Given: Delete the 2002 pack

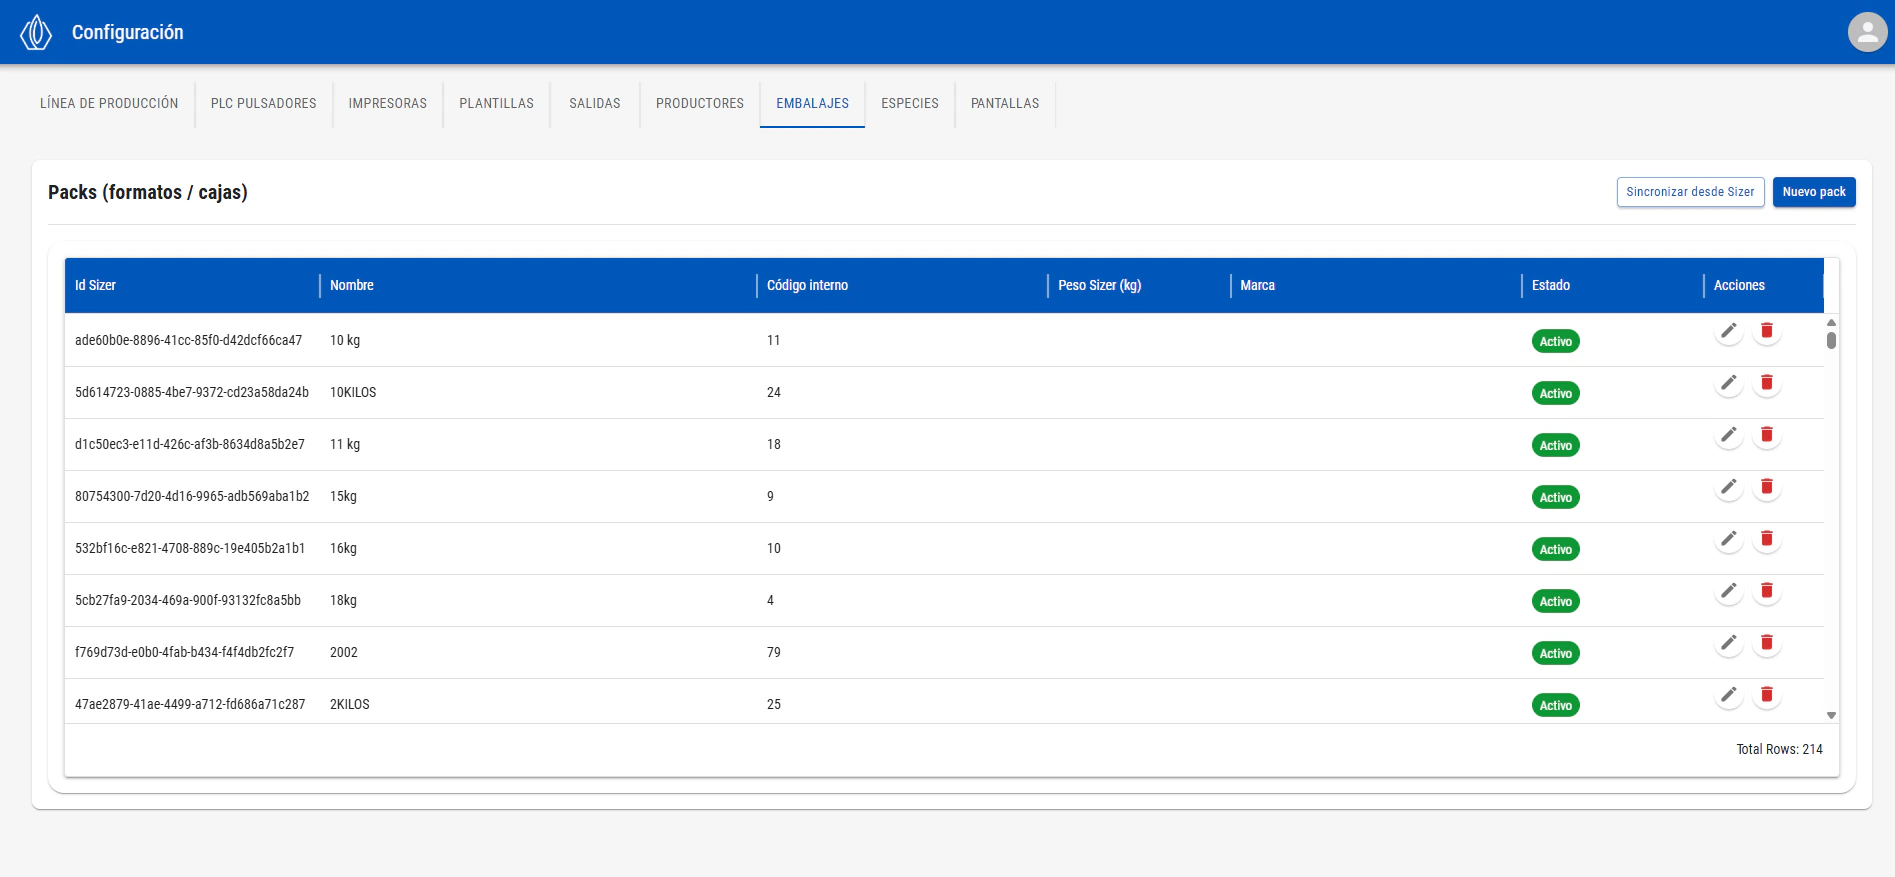Looking at the screenshot, I should coord(1767,643).
